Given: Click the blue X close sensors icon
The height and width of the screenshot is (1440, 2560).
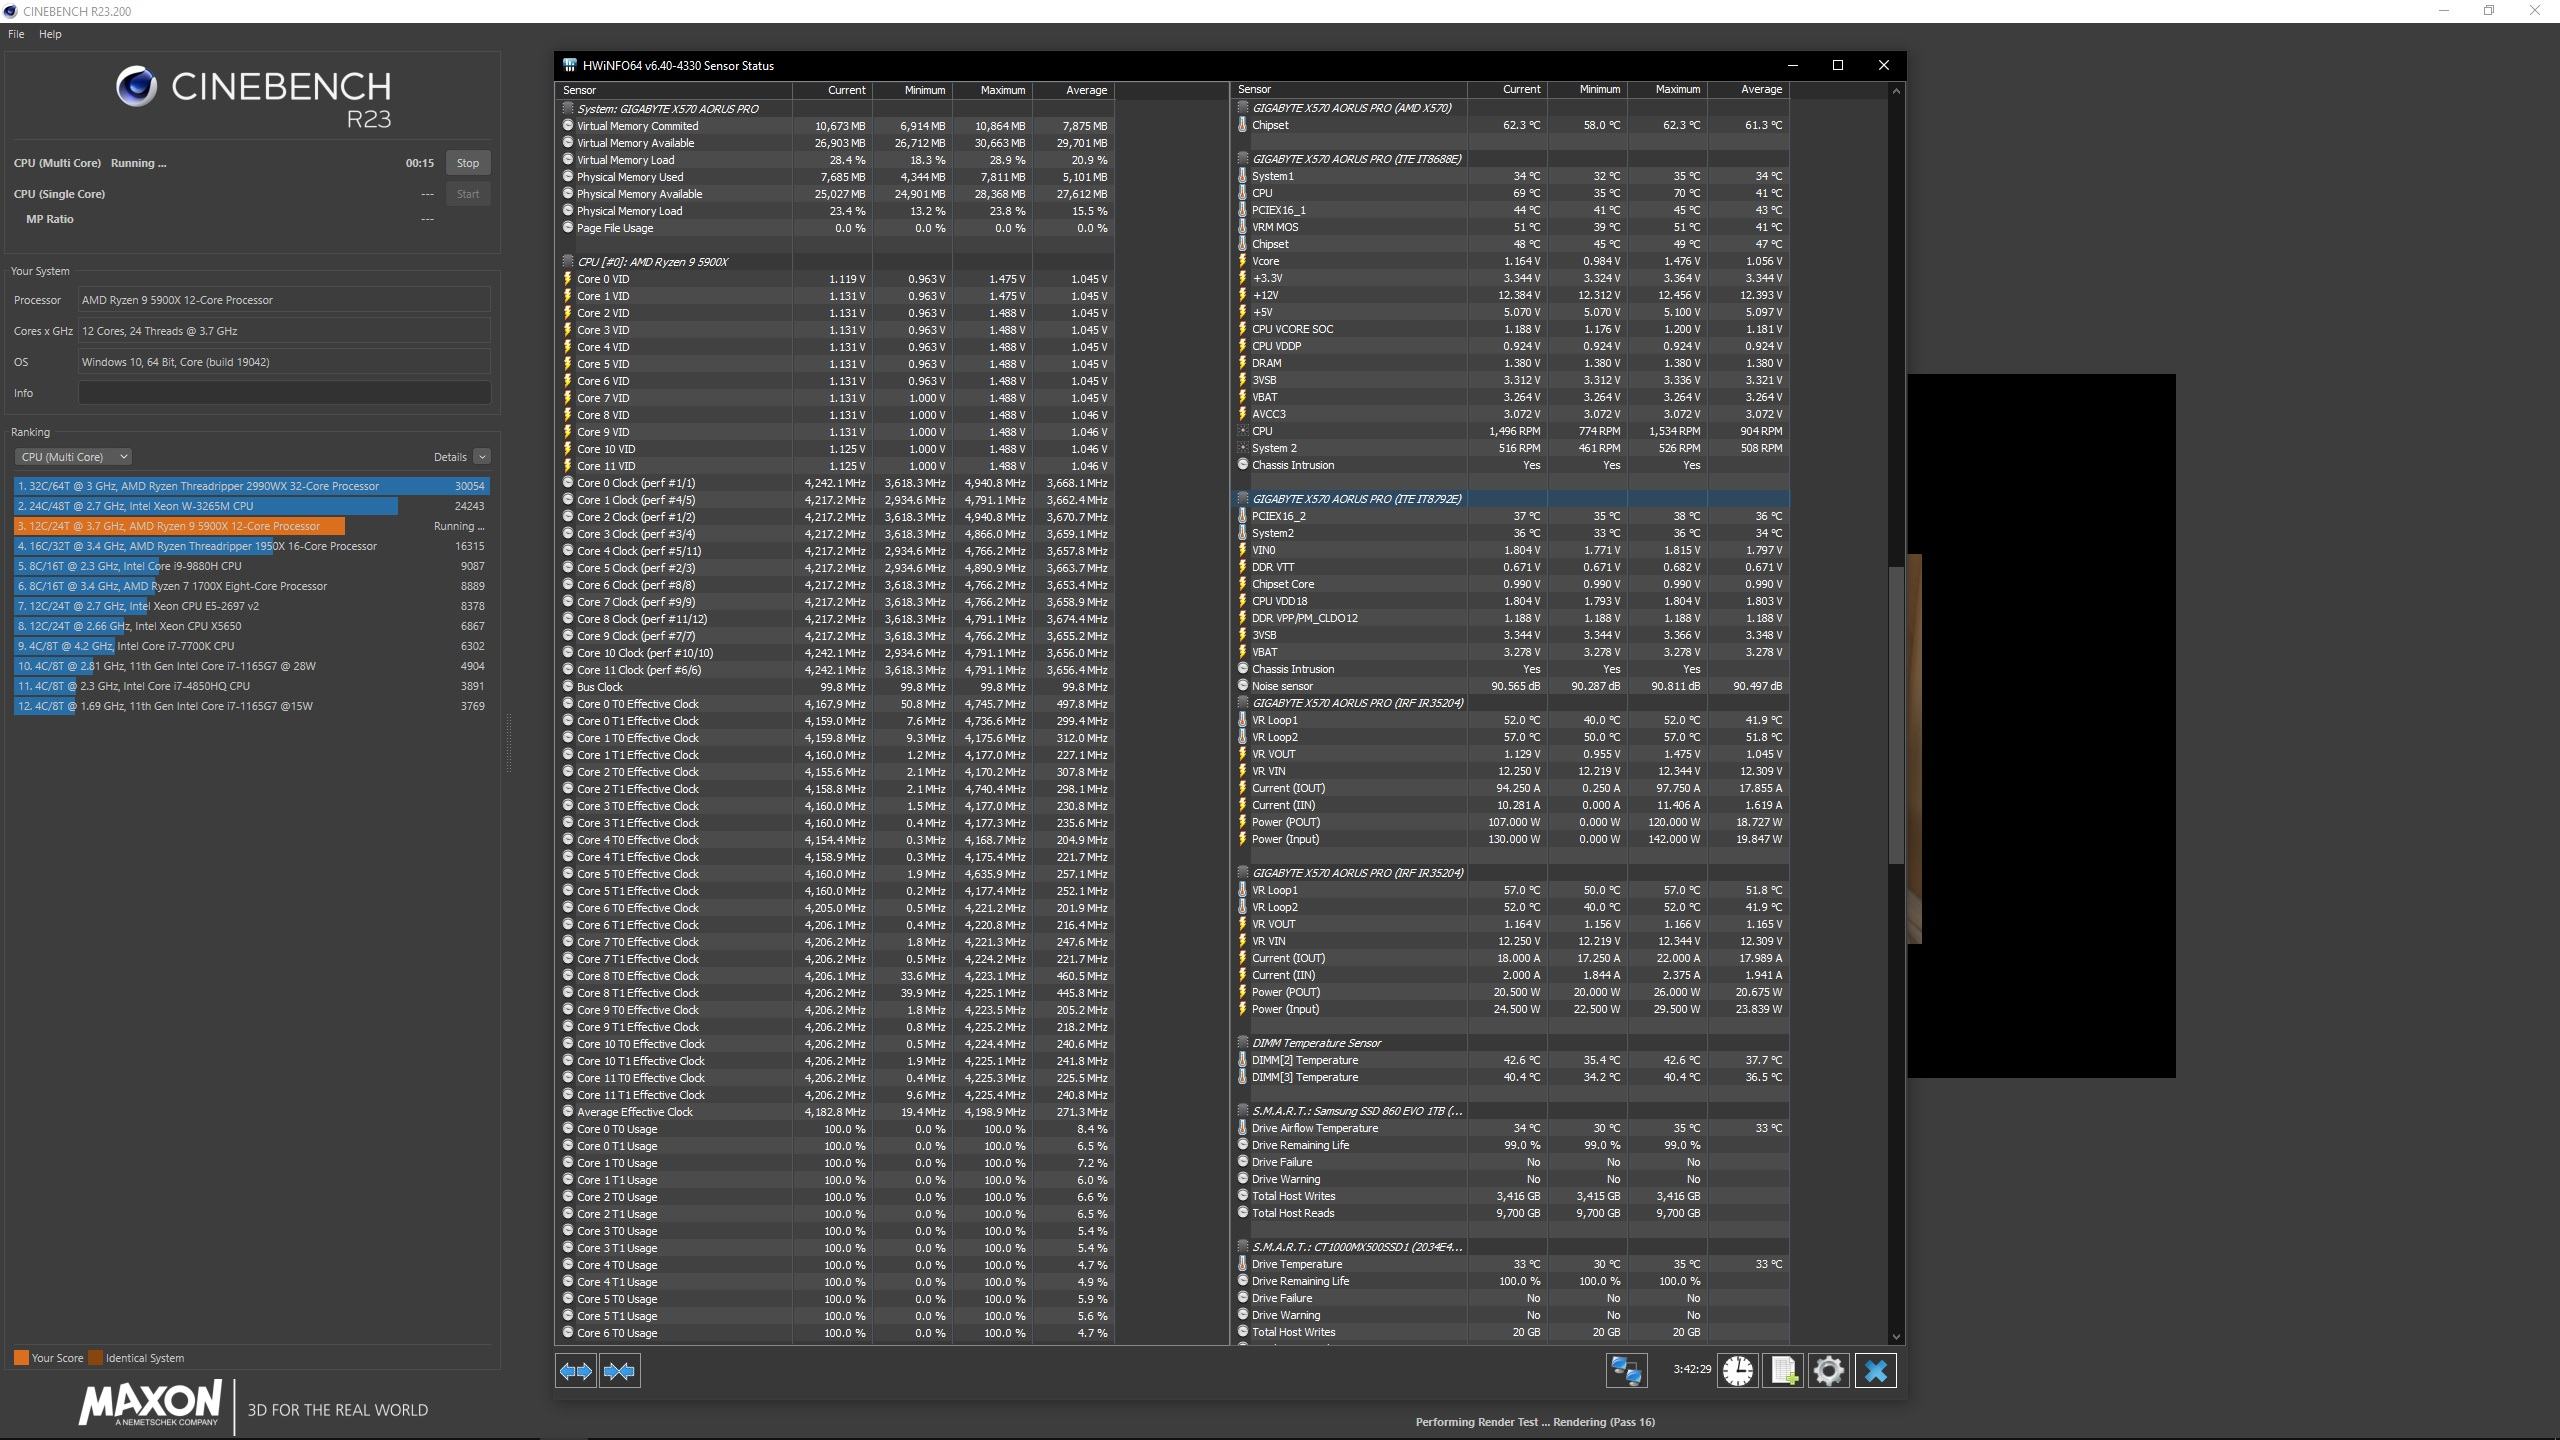Looking at the screenshot, I should coord(1876,1371).
